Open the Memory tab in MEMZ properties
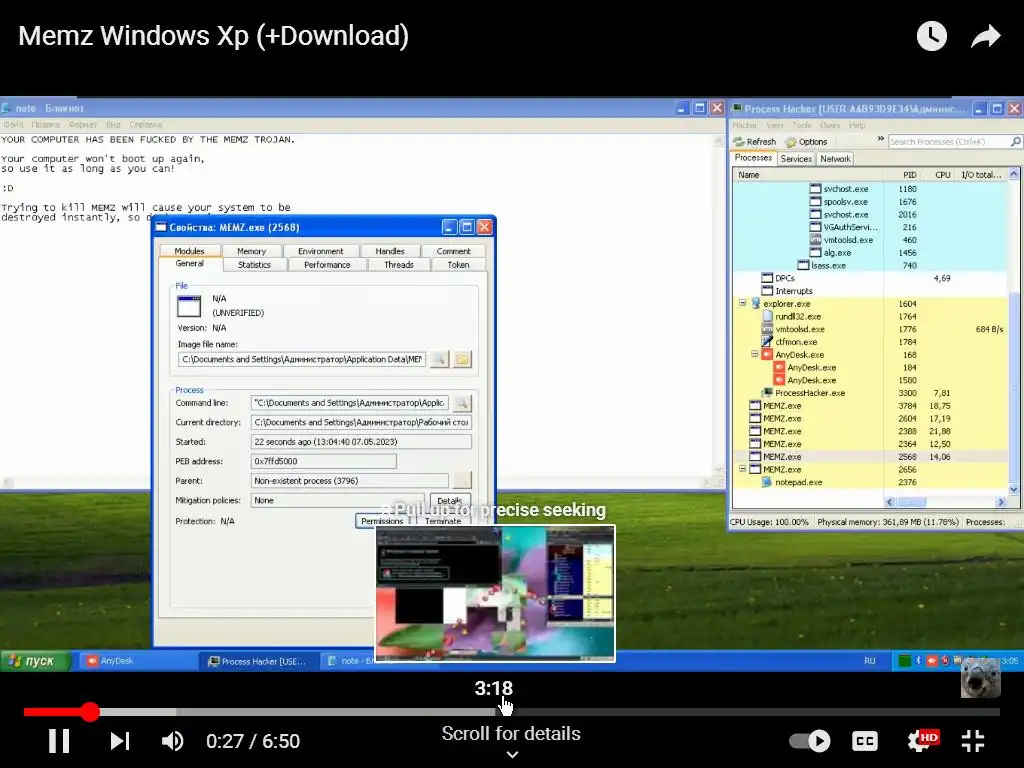Screen dimensions: 1024x768 (251, 251)
